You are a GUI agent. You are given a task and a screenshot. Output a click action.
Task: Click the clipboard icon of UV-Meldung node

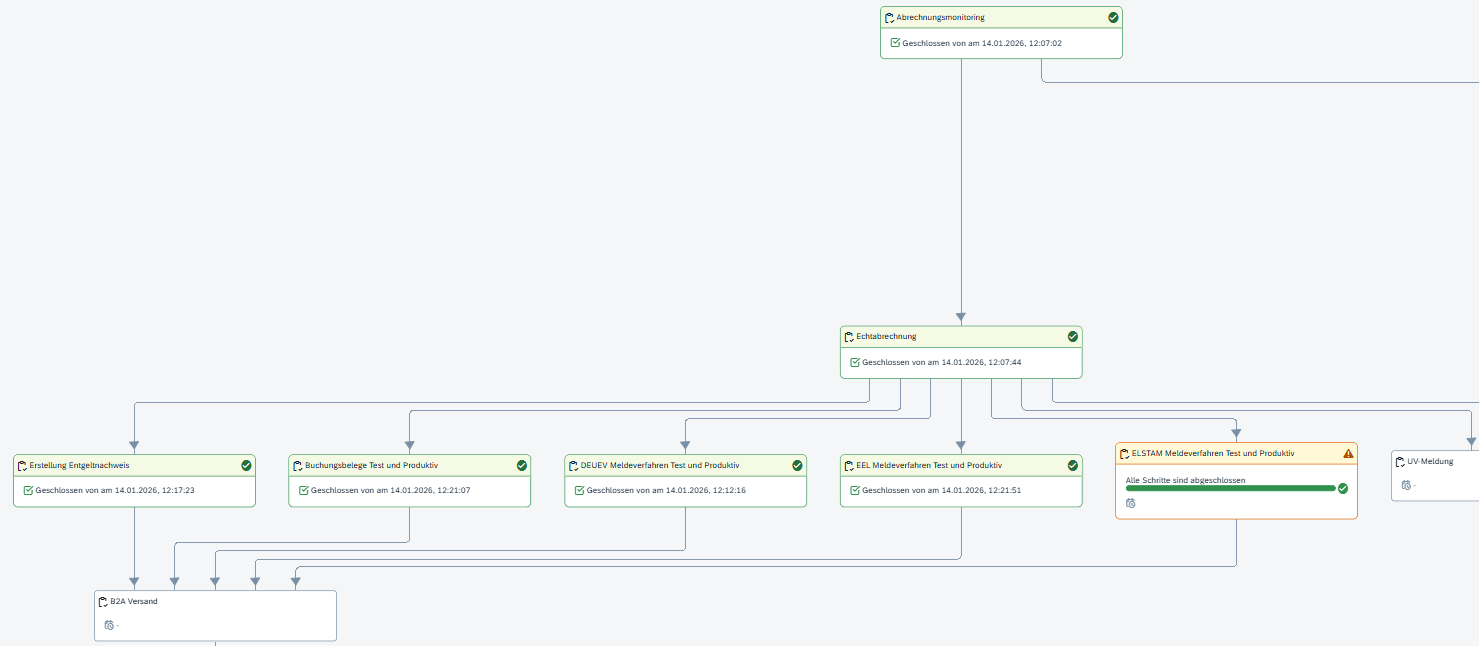coord(1400,462)
